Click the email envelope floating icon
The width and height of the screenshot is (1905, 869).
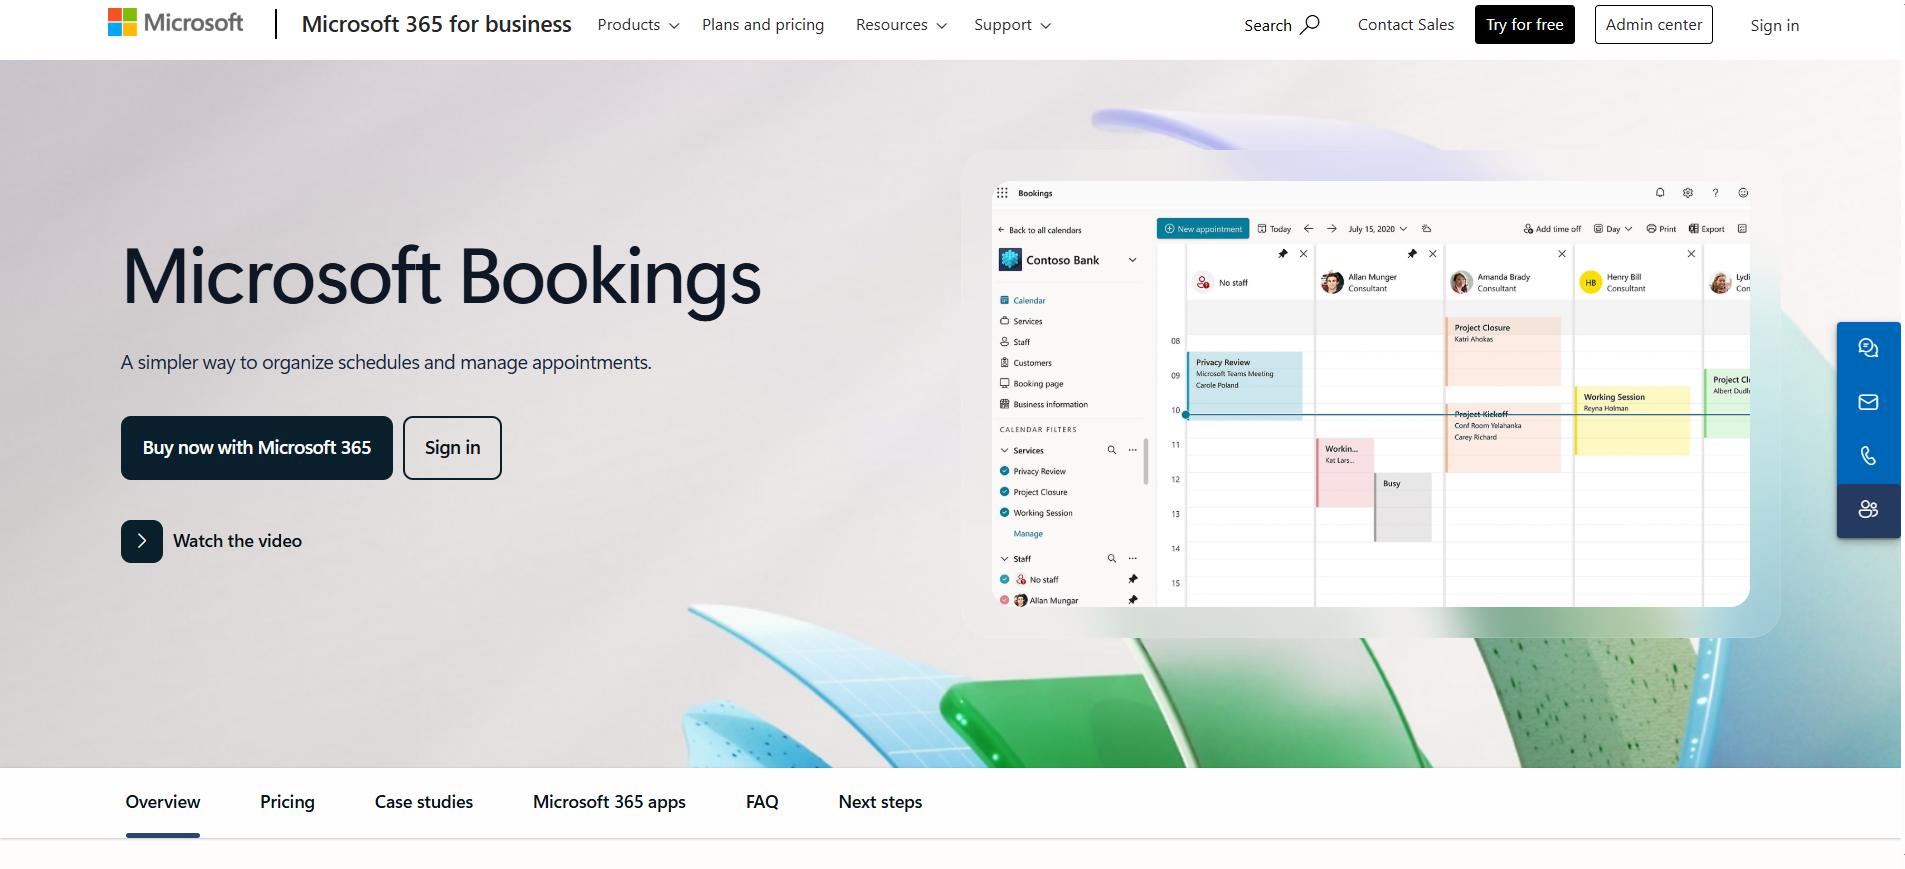tap(1868, 402)
